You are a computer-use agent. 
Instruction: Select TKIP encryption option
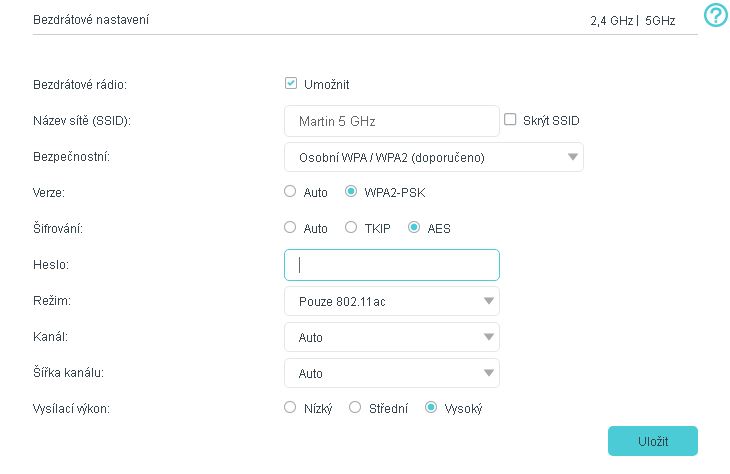tap(351, 228)
